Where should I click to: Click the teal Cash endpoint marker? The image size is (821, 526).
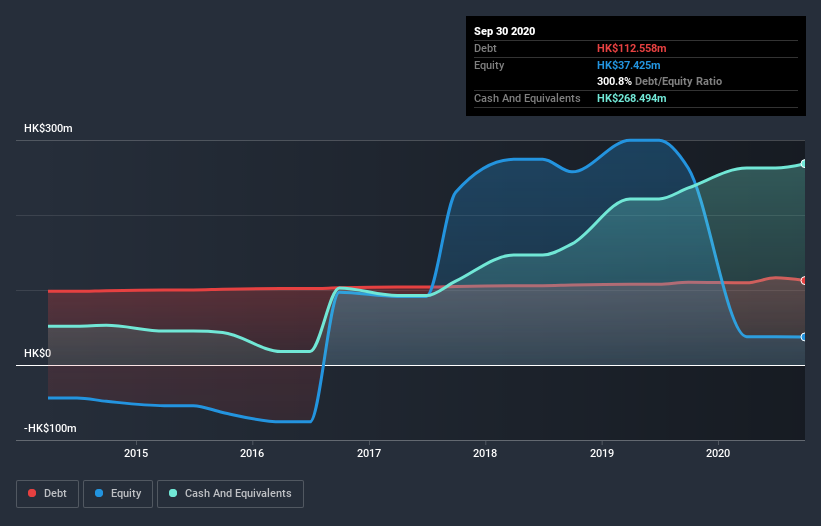click(x=804, y=164)
